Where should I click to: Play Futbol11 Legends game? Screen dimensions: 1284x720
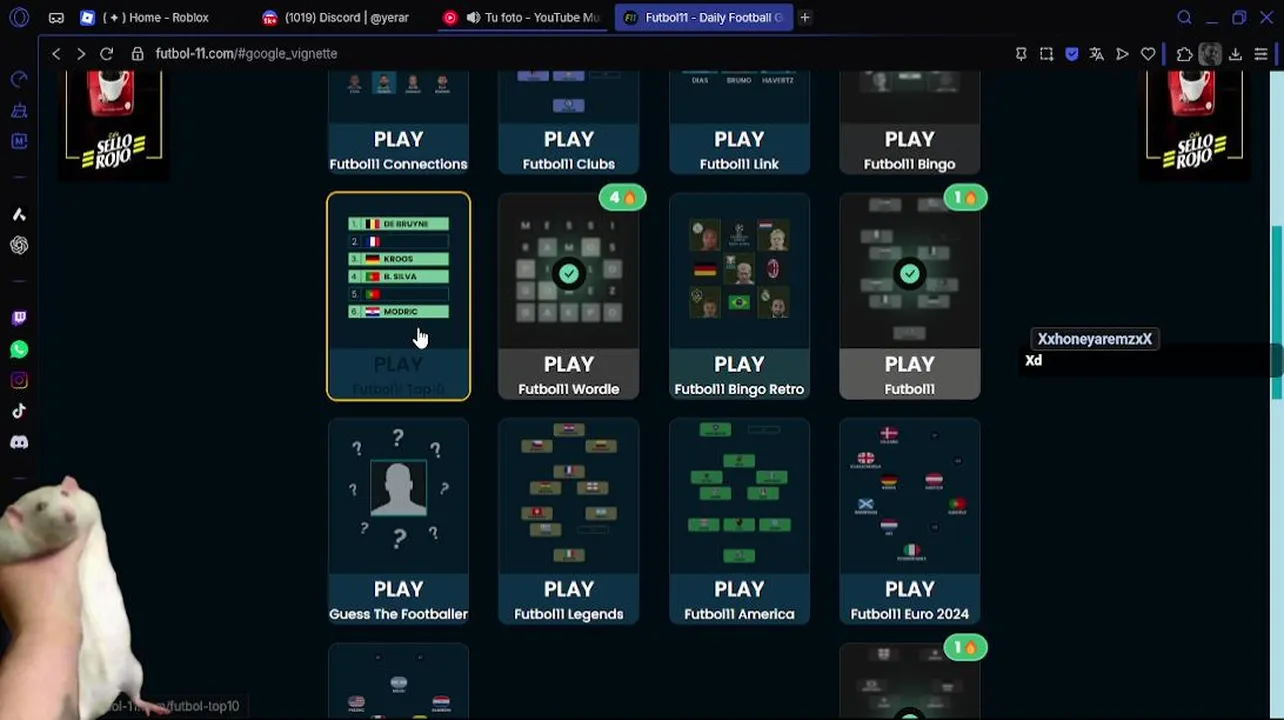point(568,521)
